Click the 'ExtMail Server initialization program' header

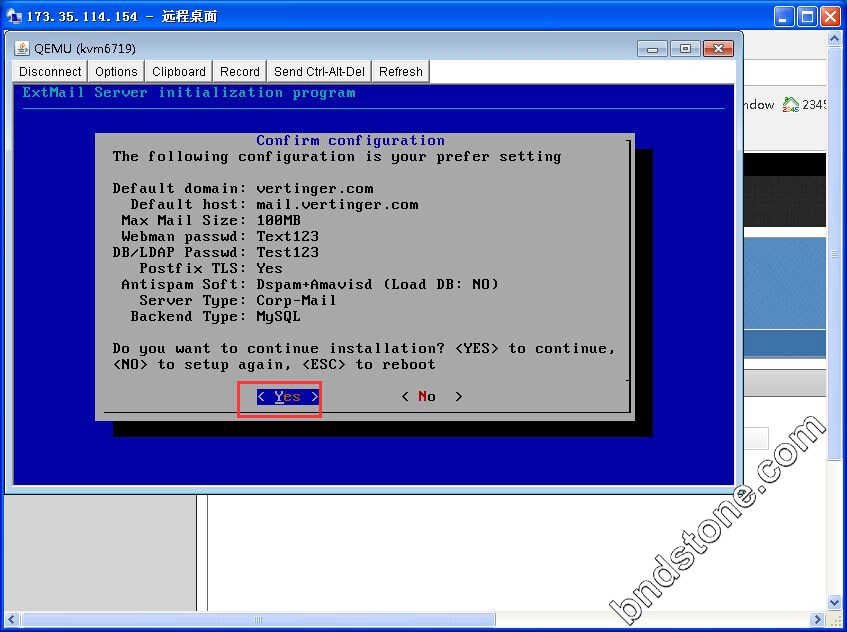pyautogui.click(x=189, y=92)
